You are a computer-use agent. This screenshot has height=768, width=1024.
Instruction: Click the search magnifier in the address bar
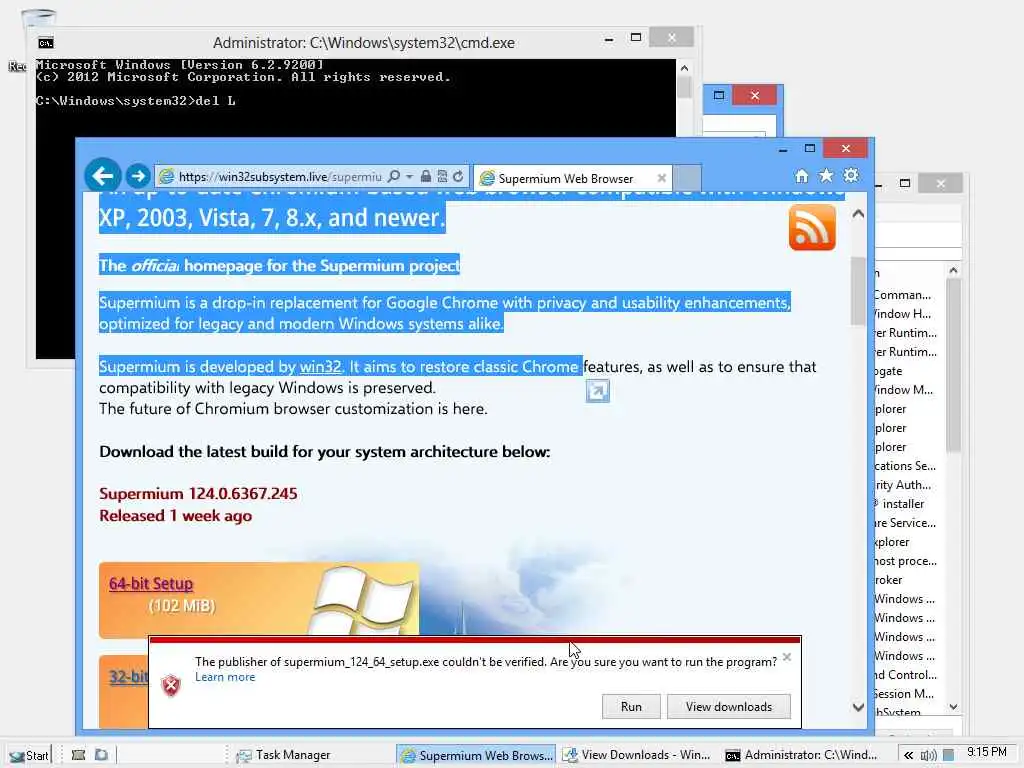coord(393,176)
